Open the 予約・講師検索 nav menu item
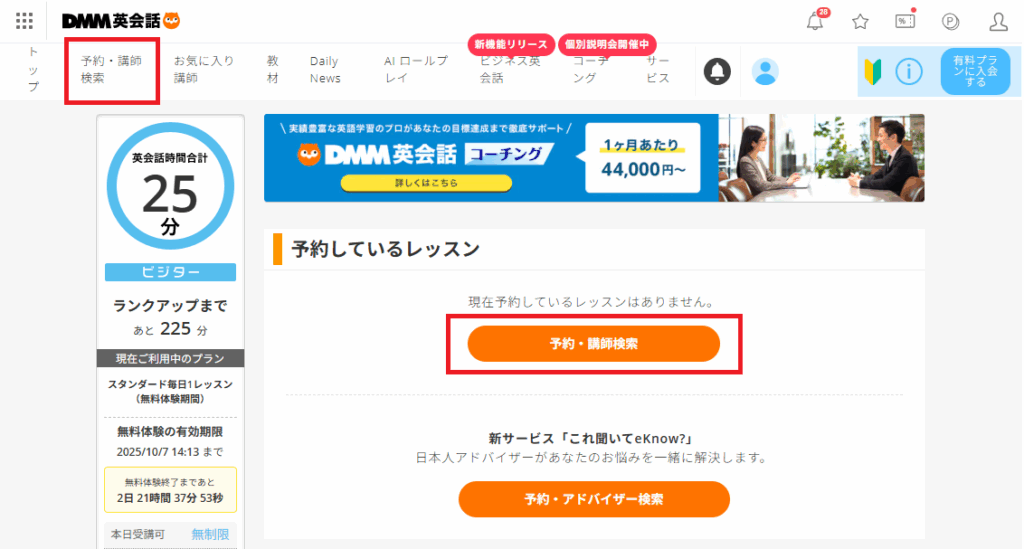 111,69
